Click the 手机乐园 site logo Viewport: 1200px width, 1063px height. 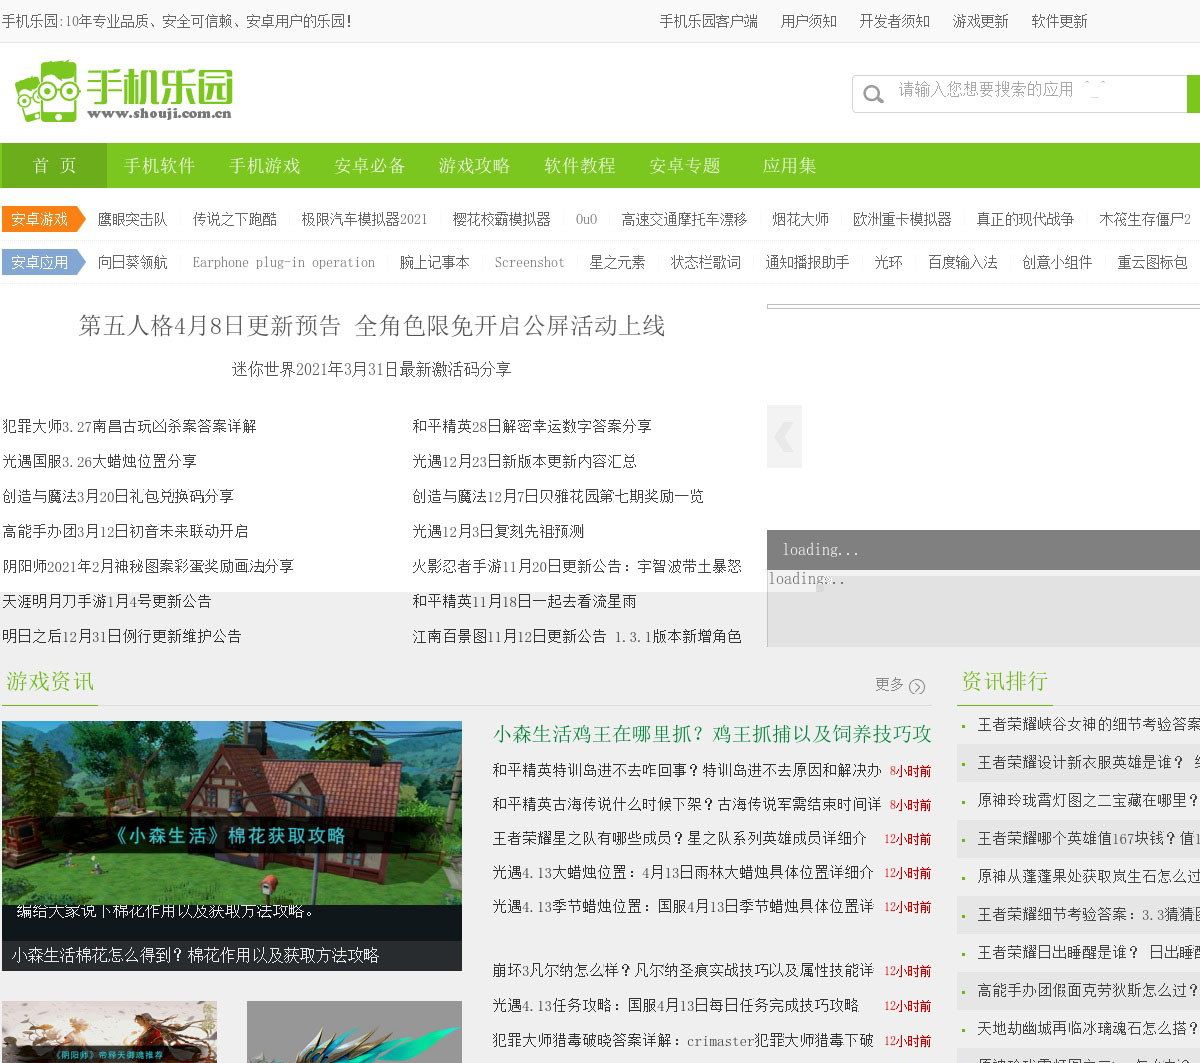point(124,92)
